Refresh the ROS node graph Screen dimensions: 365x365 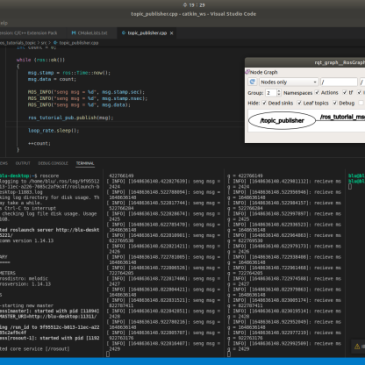coord(252,82)
